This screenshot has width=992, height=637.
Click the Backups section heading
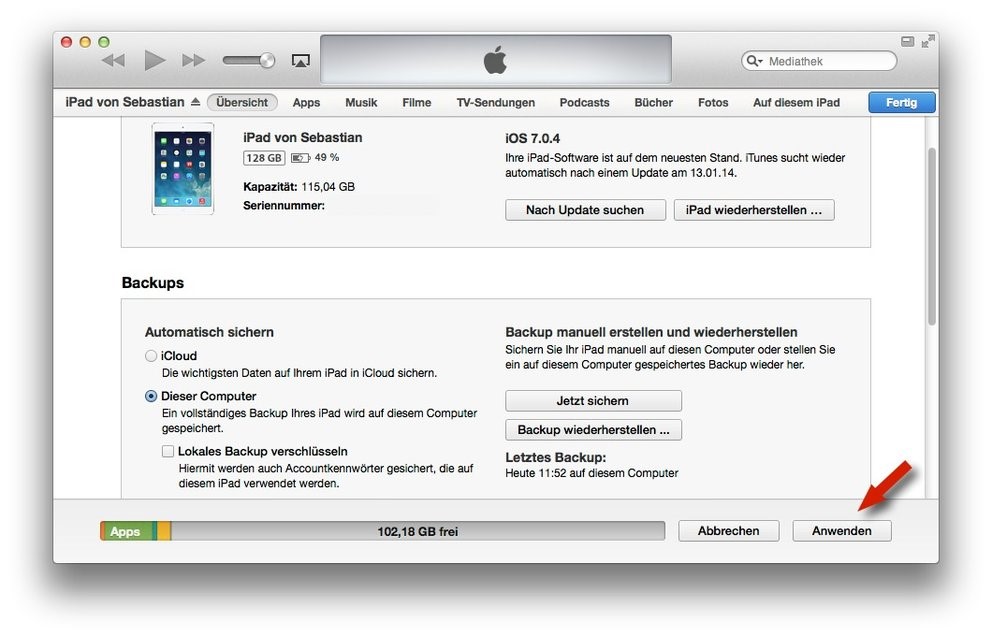coord(152,283)
